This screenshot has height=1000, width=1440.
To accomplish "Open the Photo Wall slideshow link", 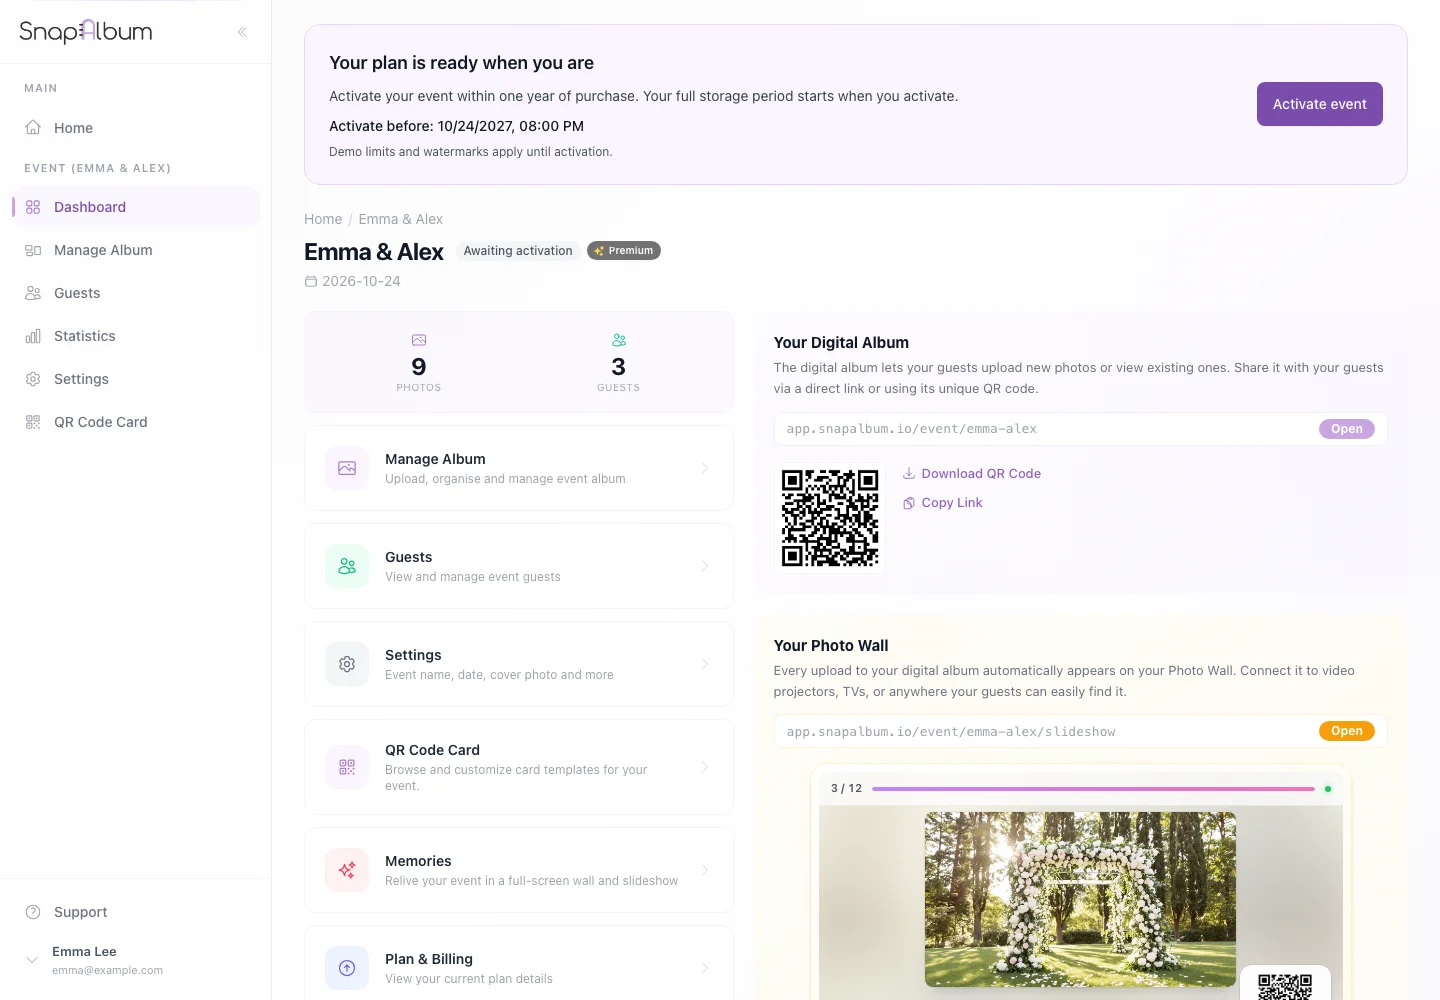I will 1347,731.
